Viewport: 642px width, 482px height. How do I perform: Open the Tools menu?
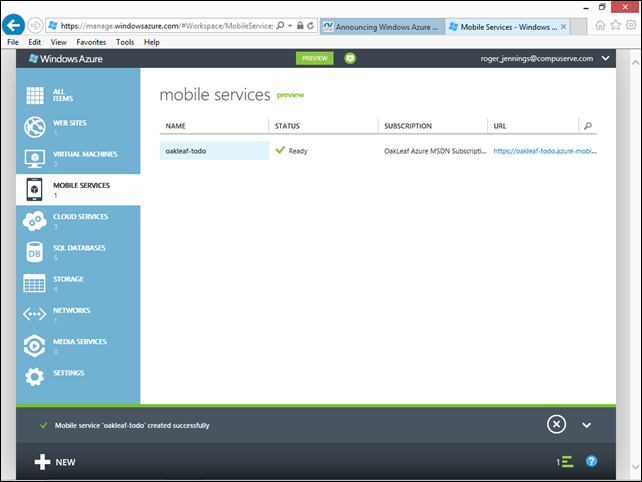[x=125, y=42]
